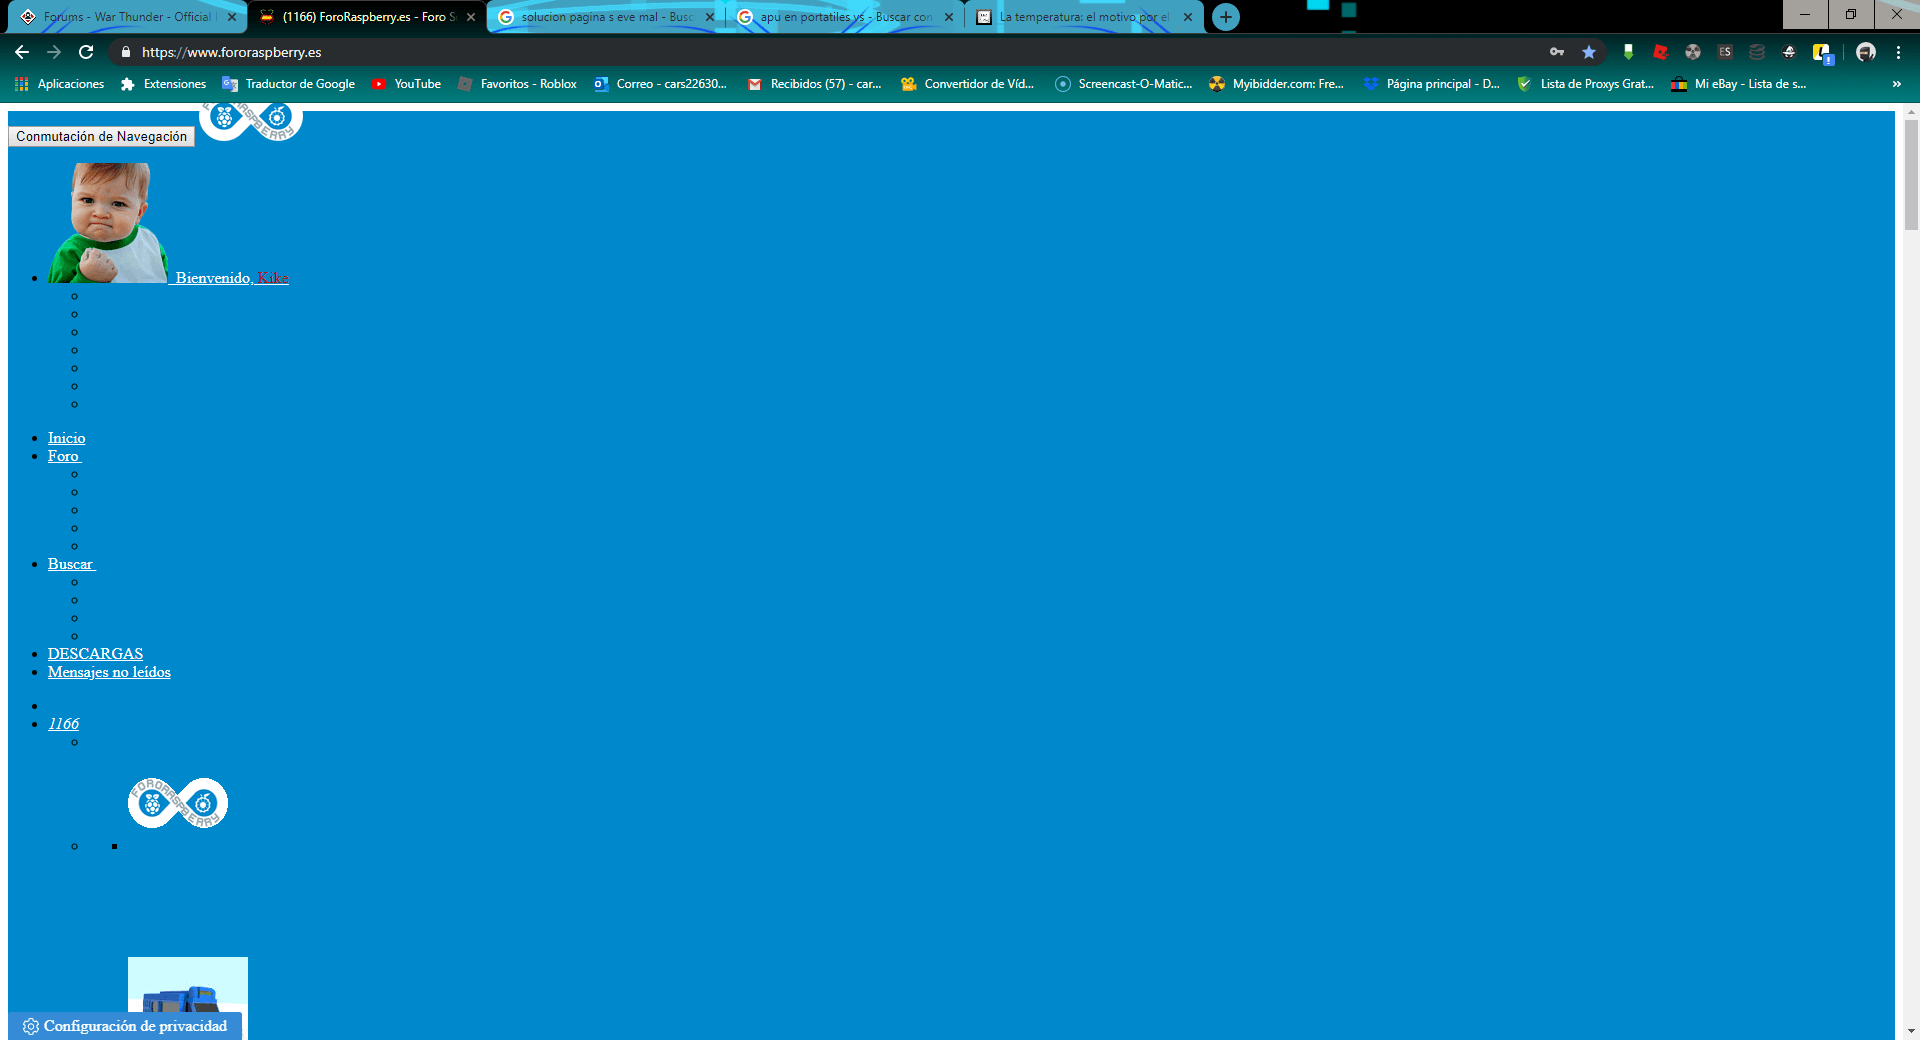Click the ninja profile avatar icon
This screenshot has height=1040, width=1920.
tap(1866, 52)
